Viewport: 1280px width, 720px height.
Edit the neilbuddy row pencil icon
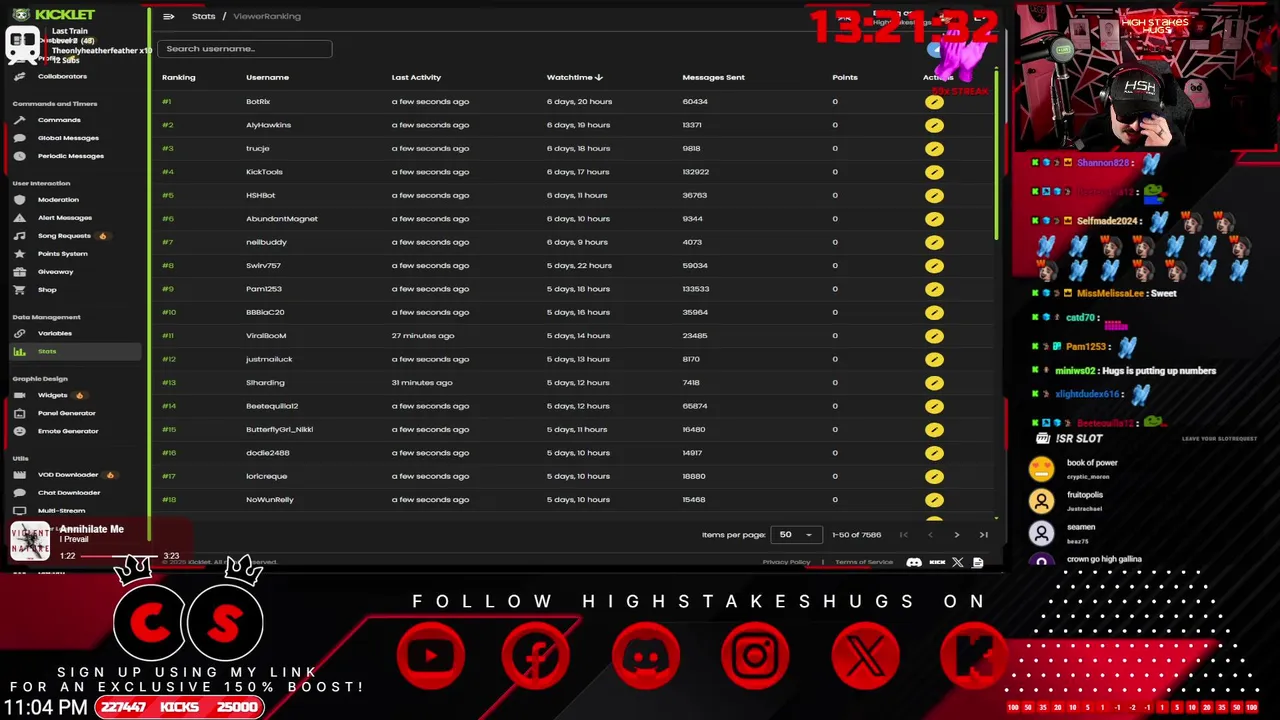pyautogui.click(x=934, y=242)
